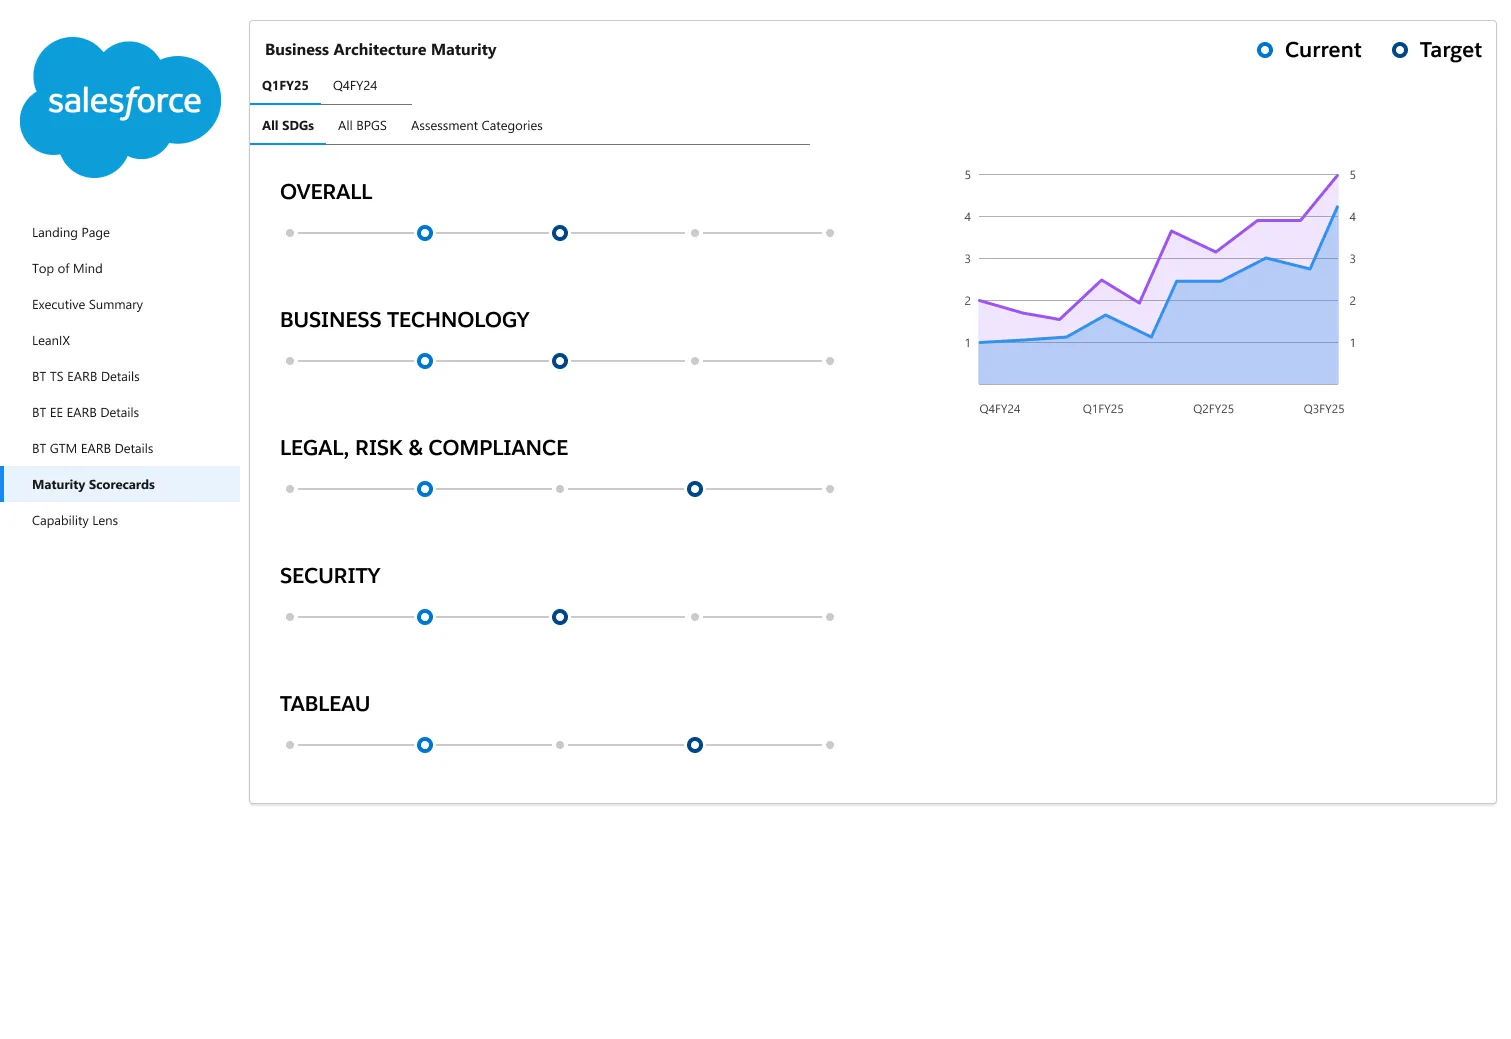The height and width of the screenshot is (1039, 1511).
Task: Click the Current legend marker icon
Action: (1265, 50)
